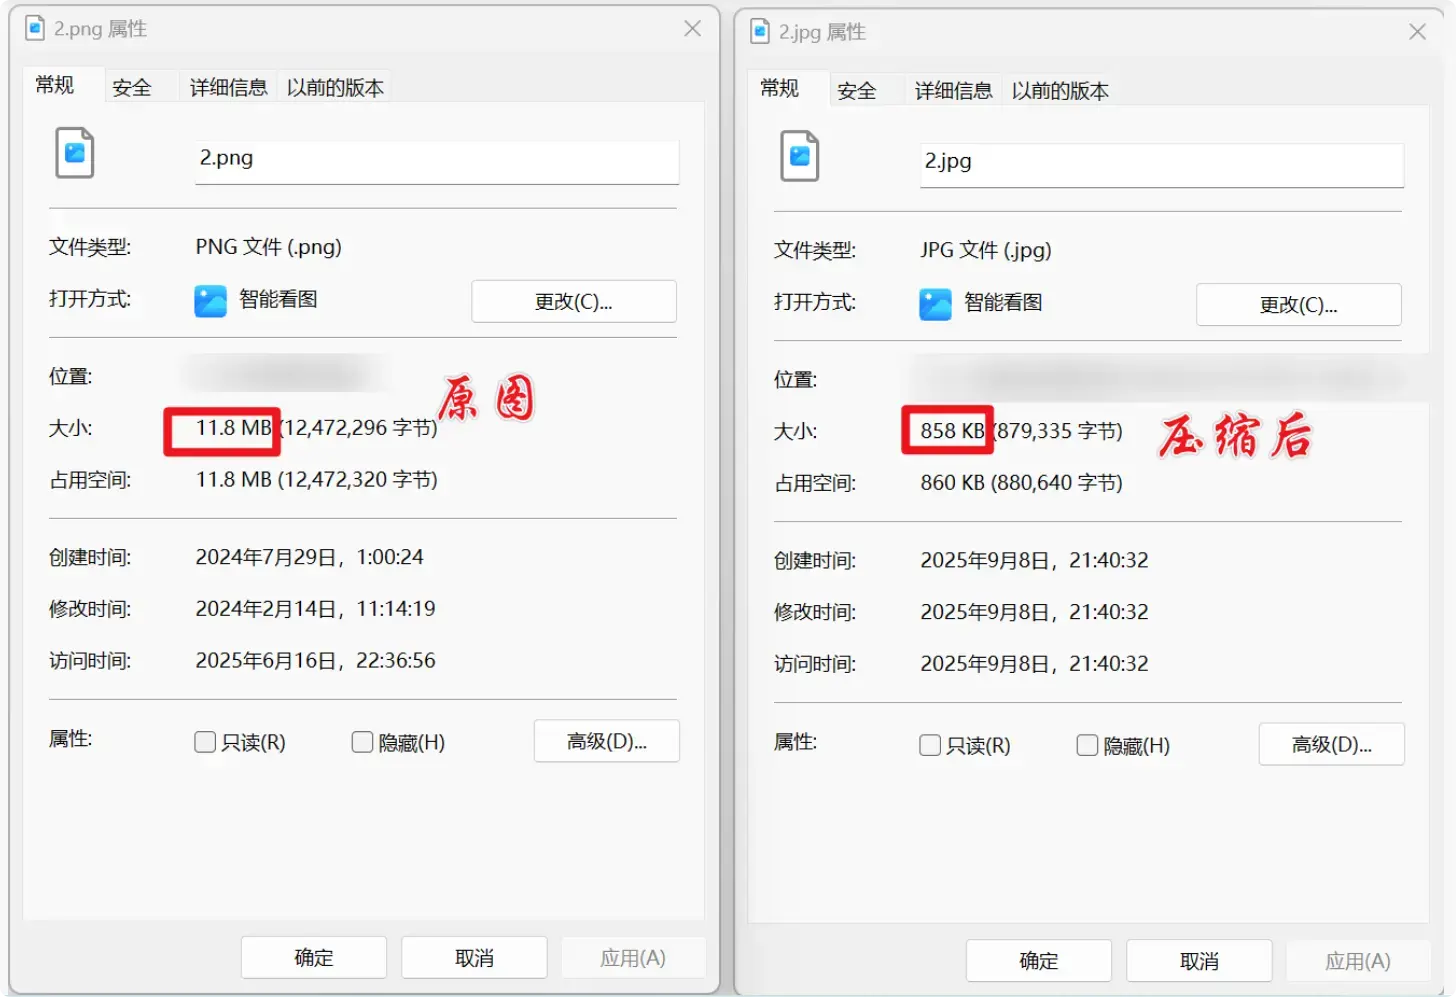Click 取消 in the 2.jpg dialog

point(1198,960)
